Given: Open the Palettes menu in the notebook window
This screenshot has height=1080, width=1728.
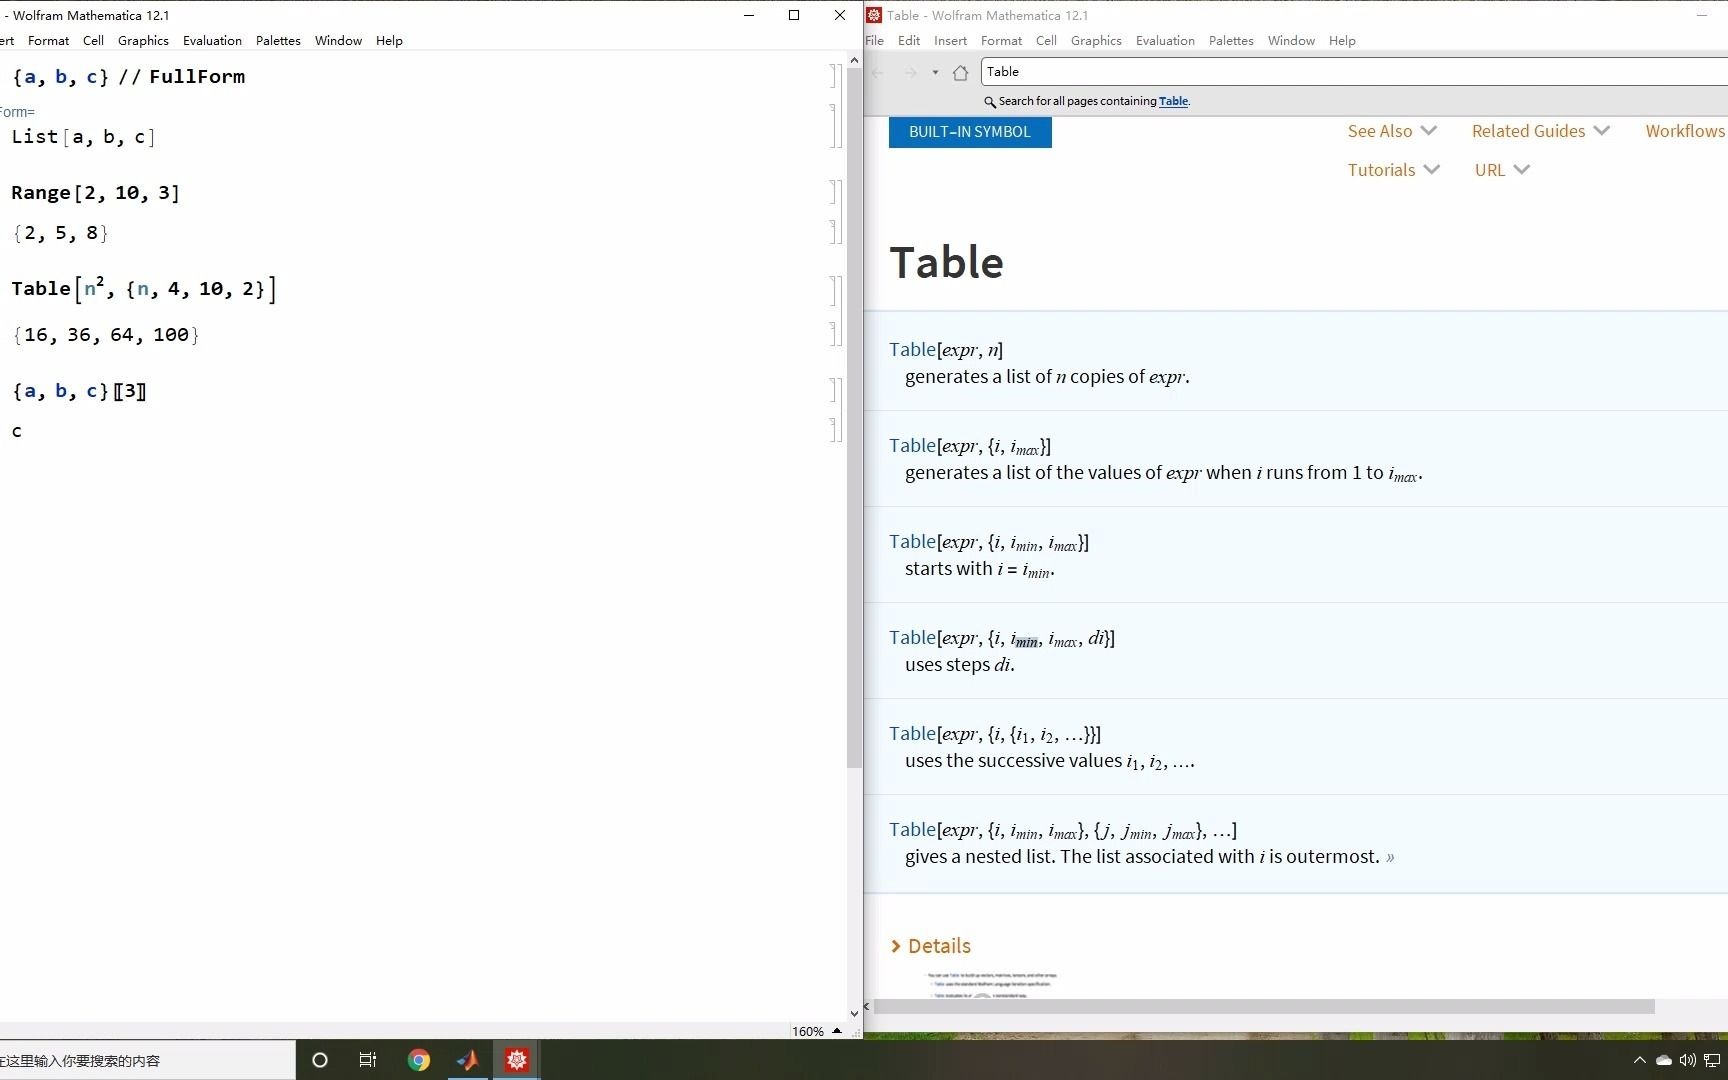Looking at the screenshot, I should [278, 41].
